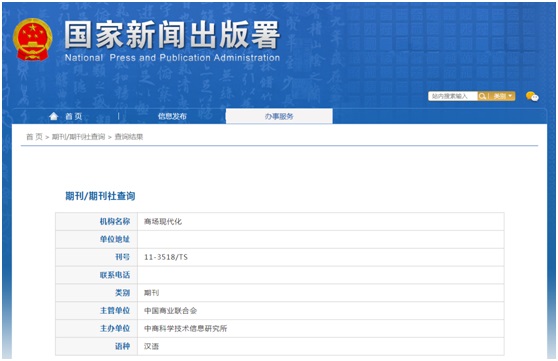Focus the 站内搜索输入 search box

coord(453,96)
